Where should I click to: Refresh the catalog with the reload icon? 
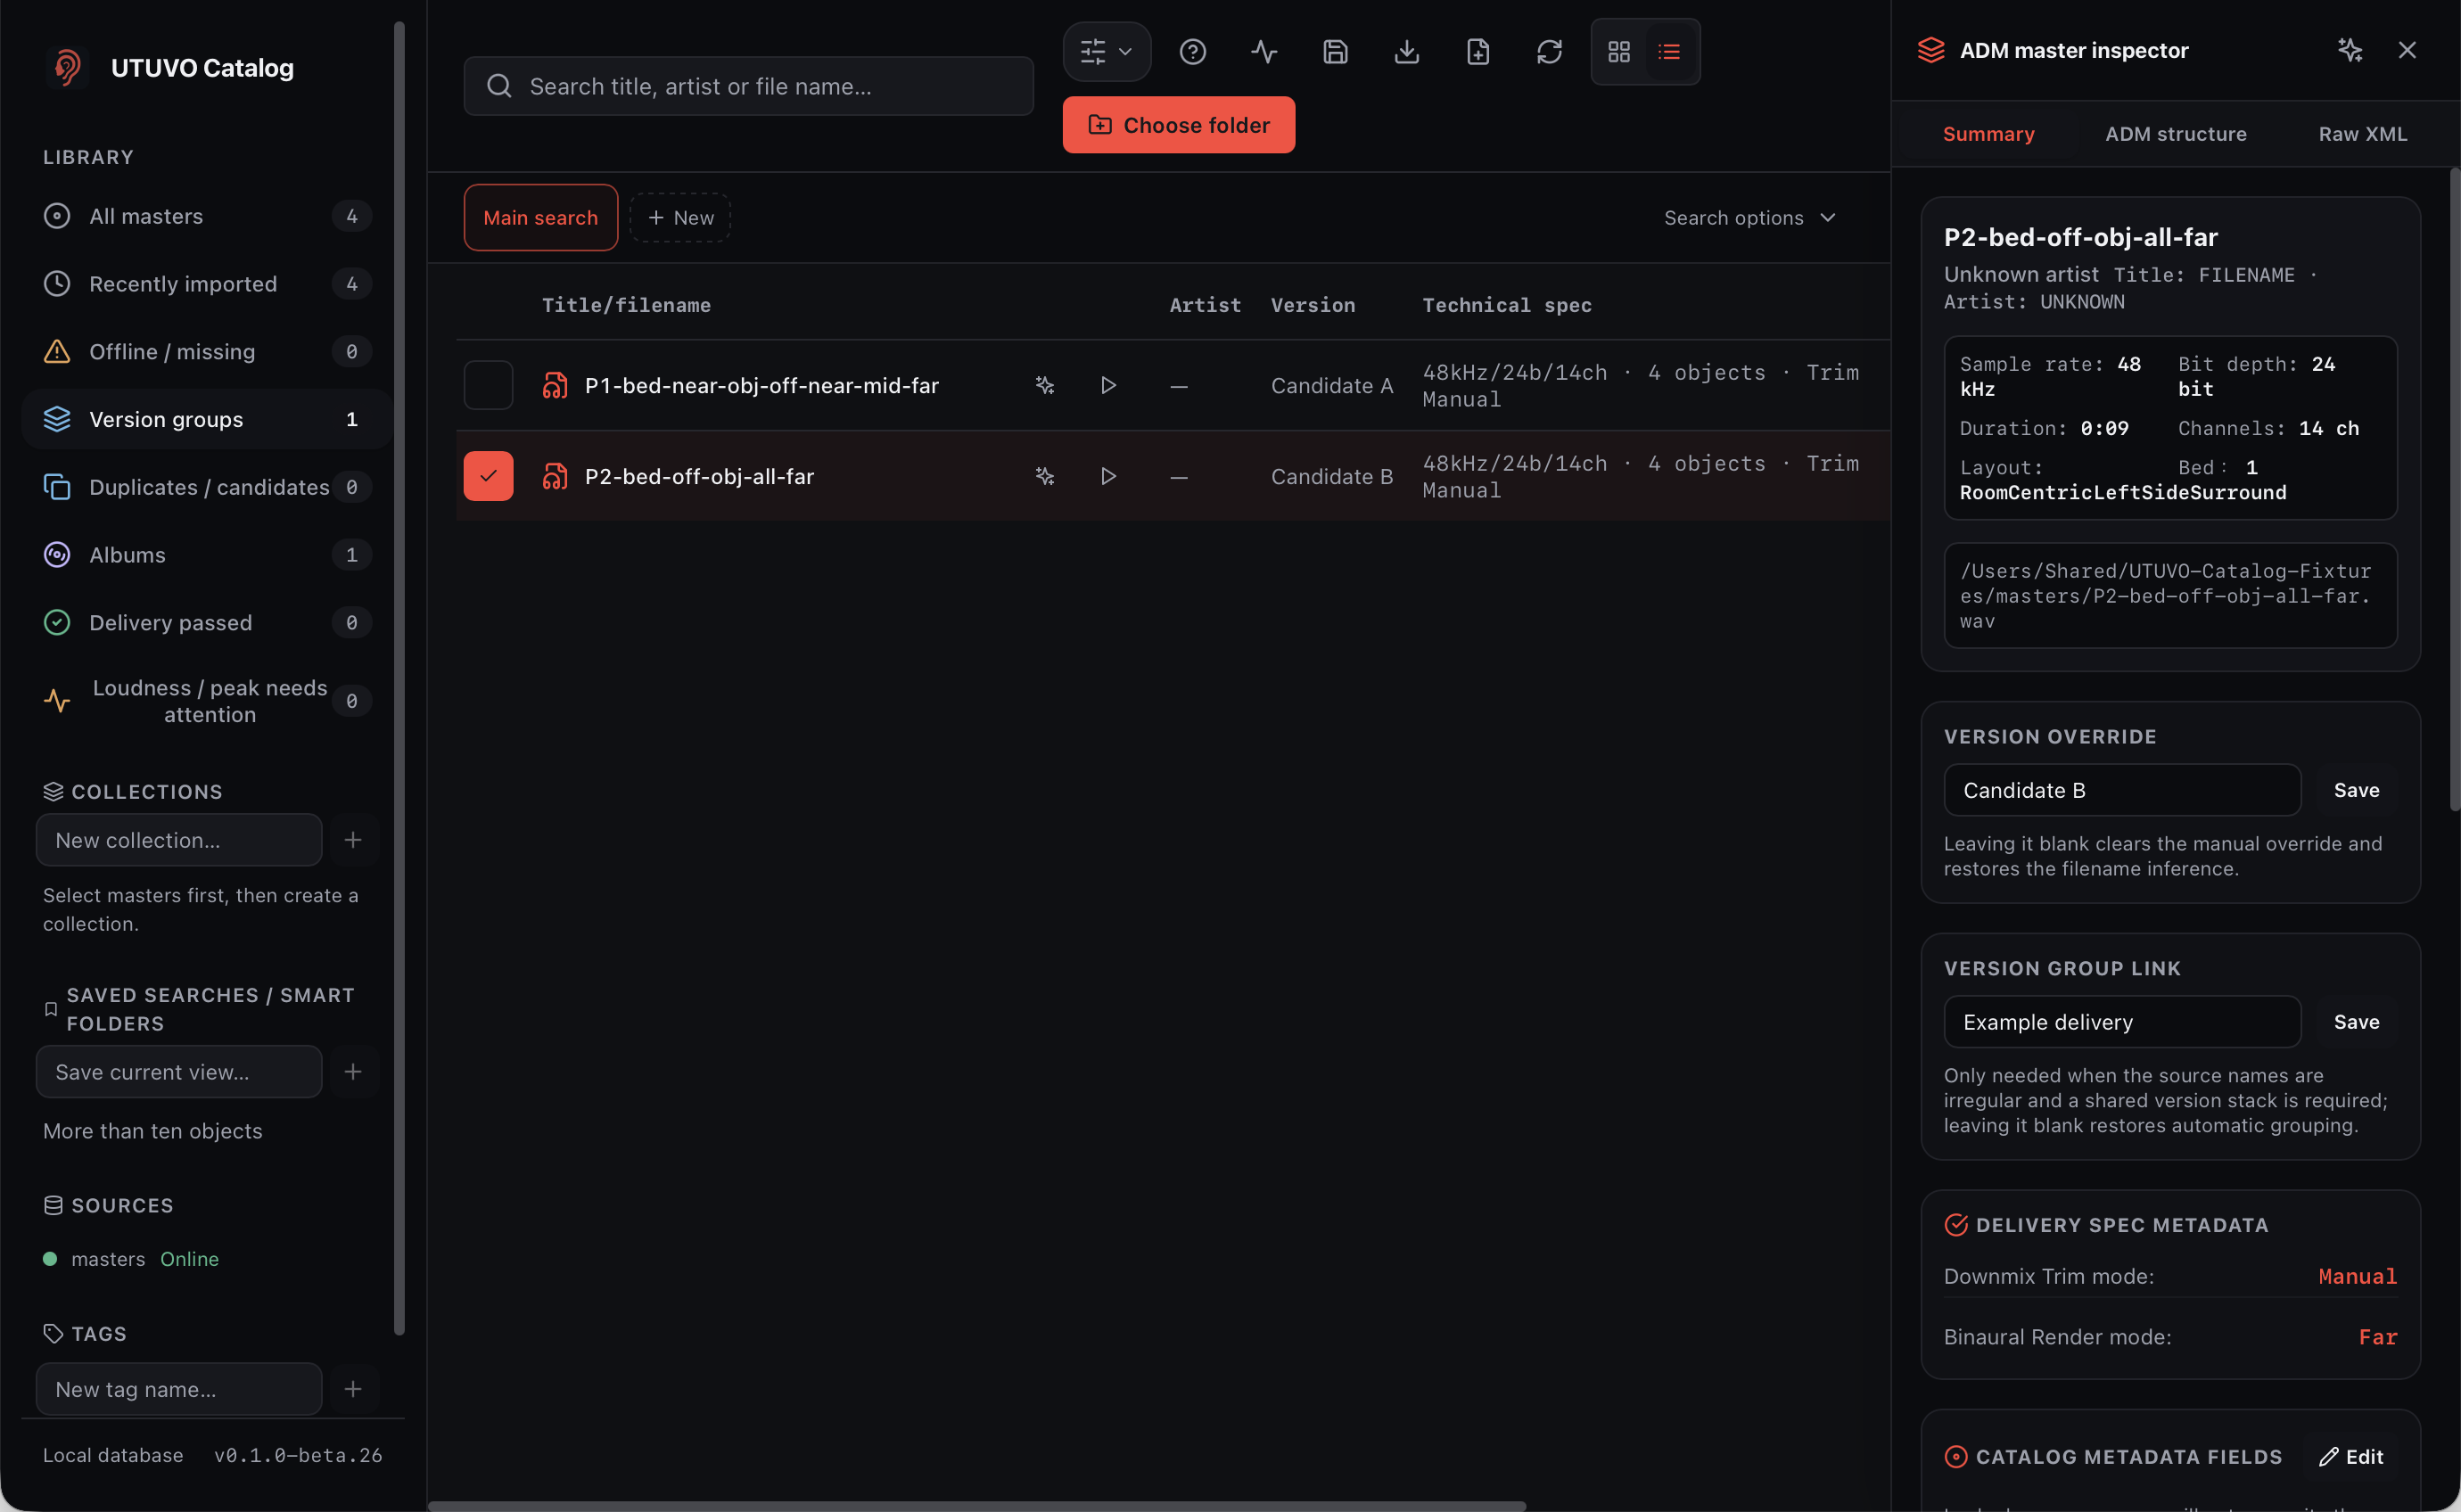click(1549, 51)
